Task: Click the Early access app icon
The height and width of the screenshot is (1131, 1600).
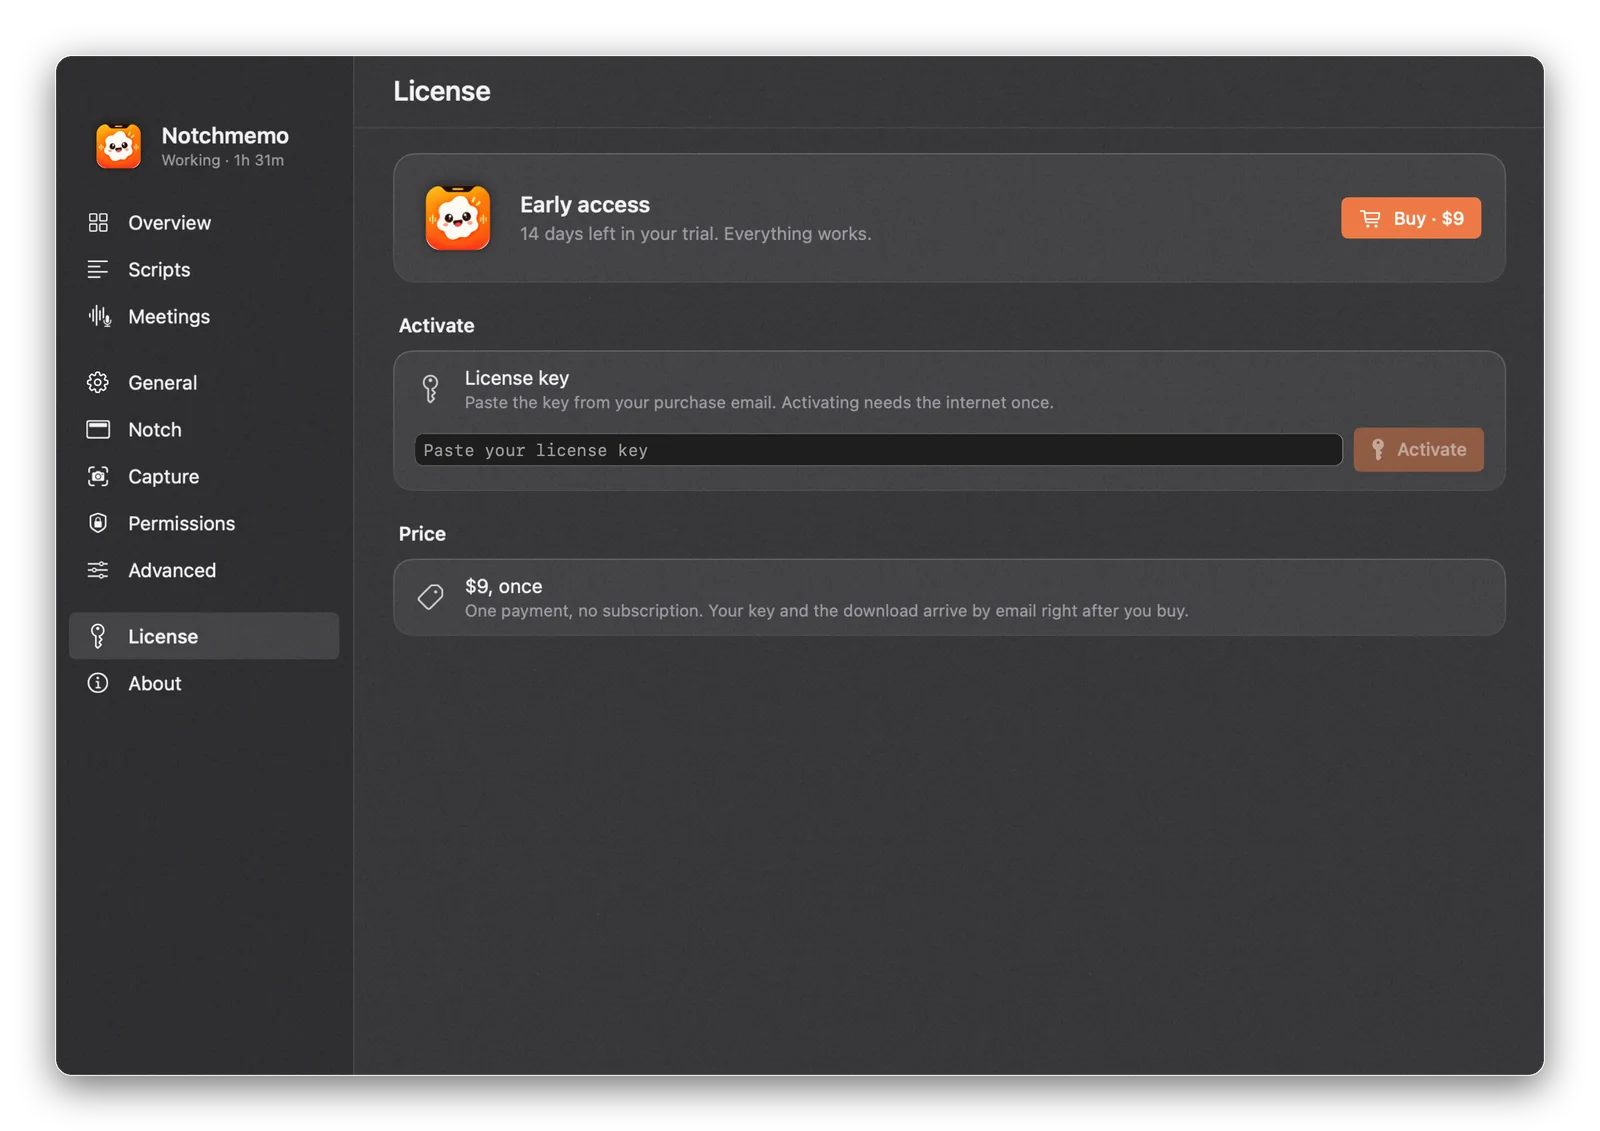Action: pyautogui.click(x=458, y=218)
